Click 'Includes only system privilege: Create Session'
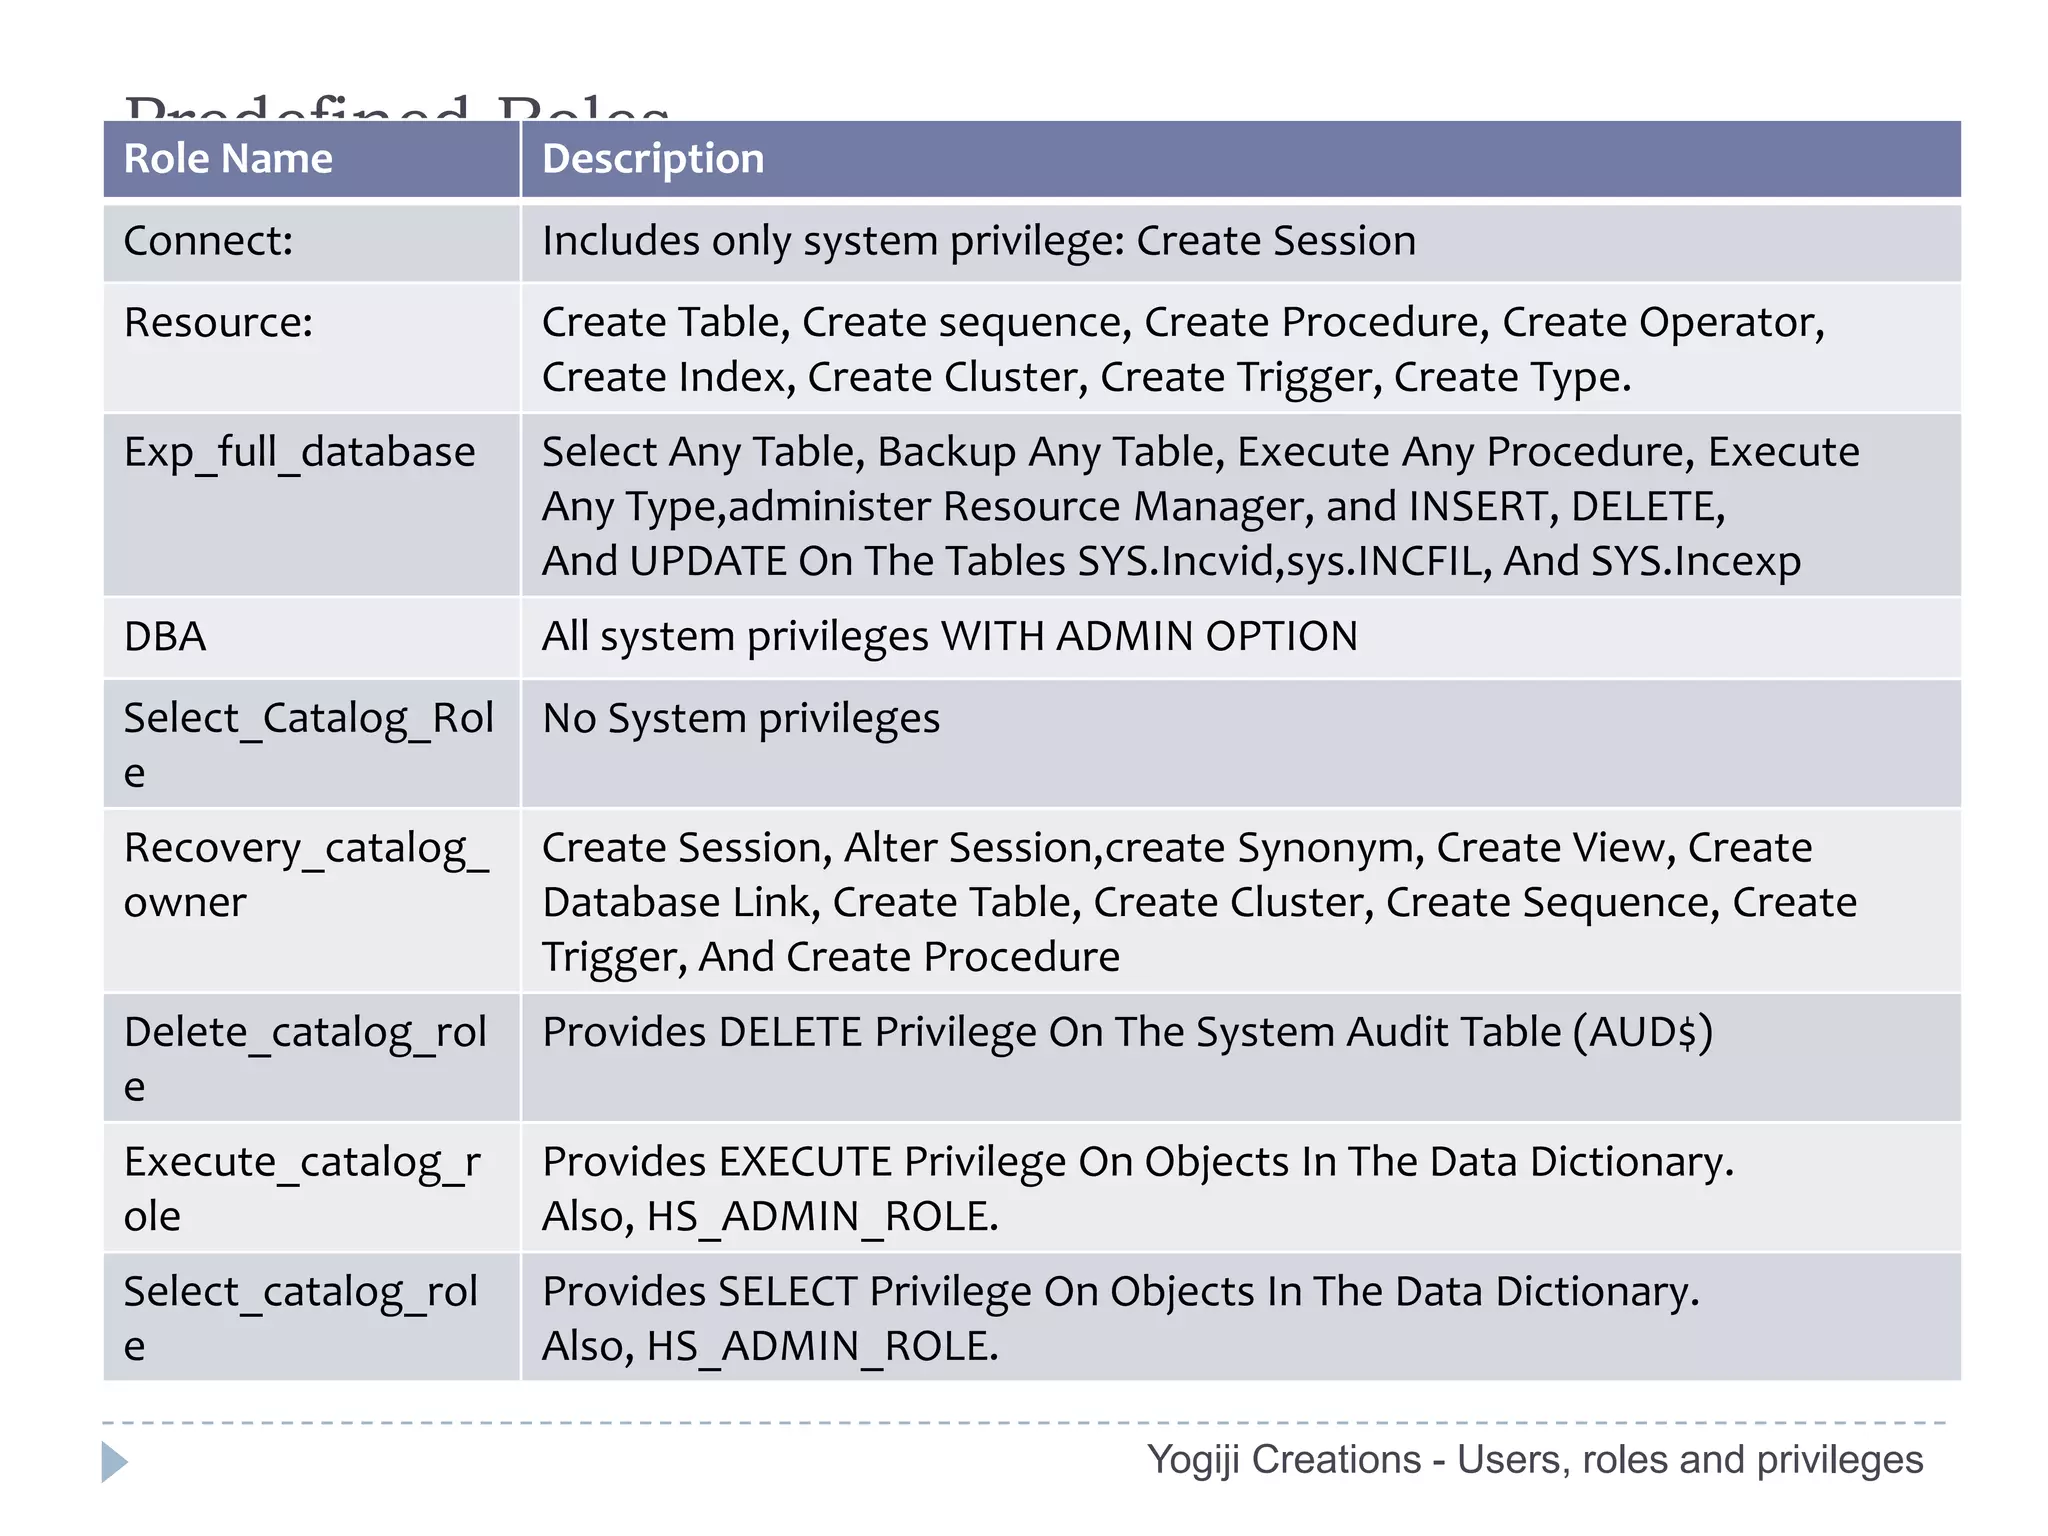2048x1536 pixels. point(979,242)
